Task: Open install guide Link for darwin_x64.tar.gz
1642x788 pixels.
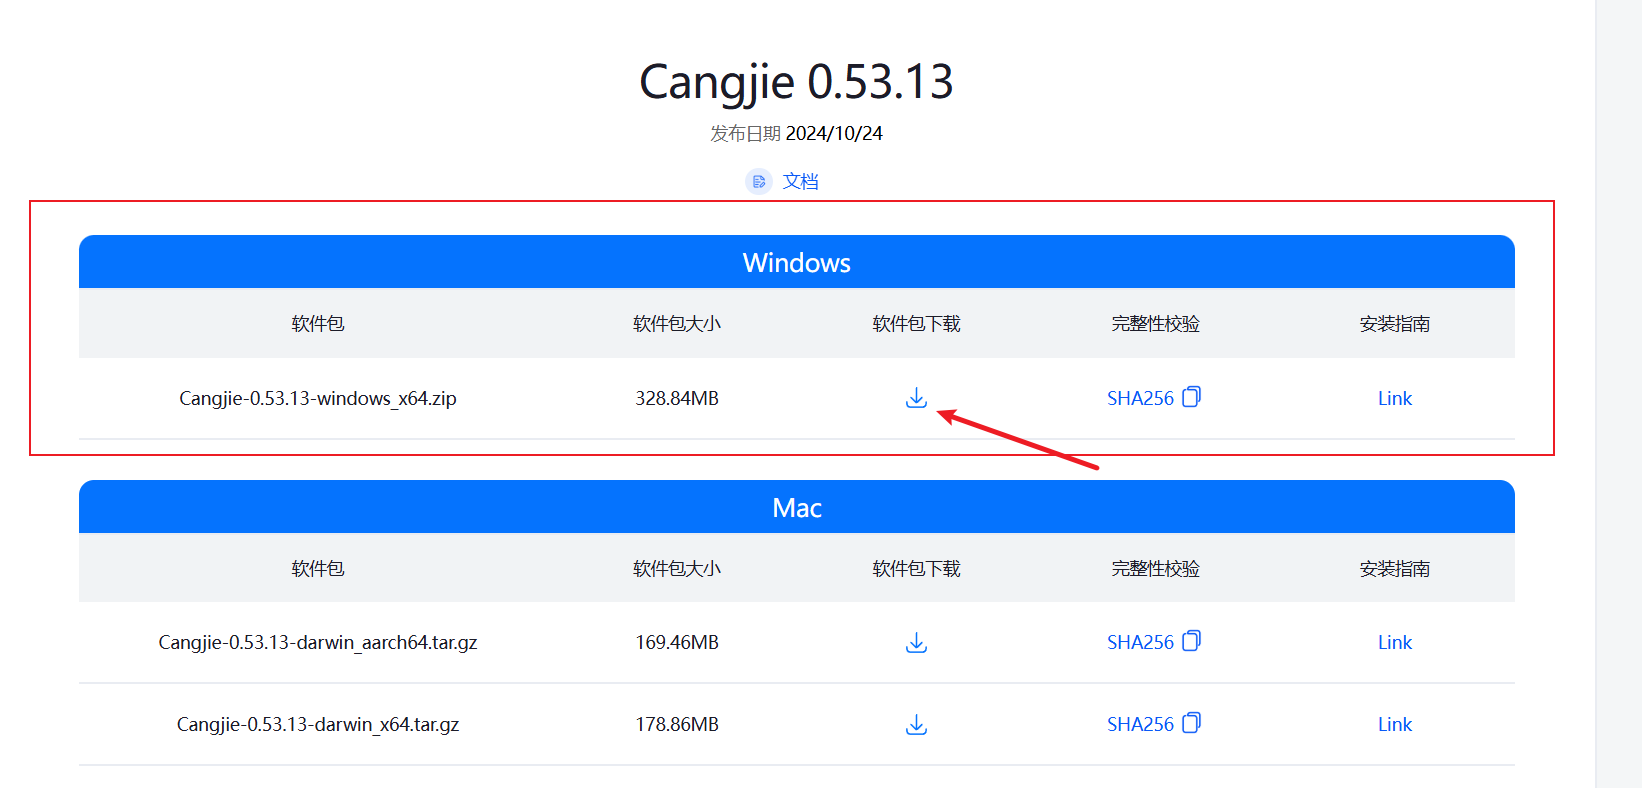Action: 1395,724
